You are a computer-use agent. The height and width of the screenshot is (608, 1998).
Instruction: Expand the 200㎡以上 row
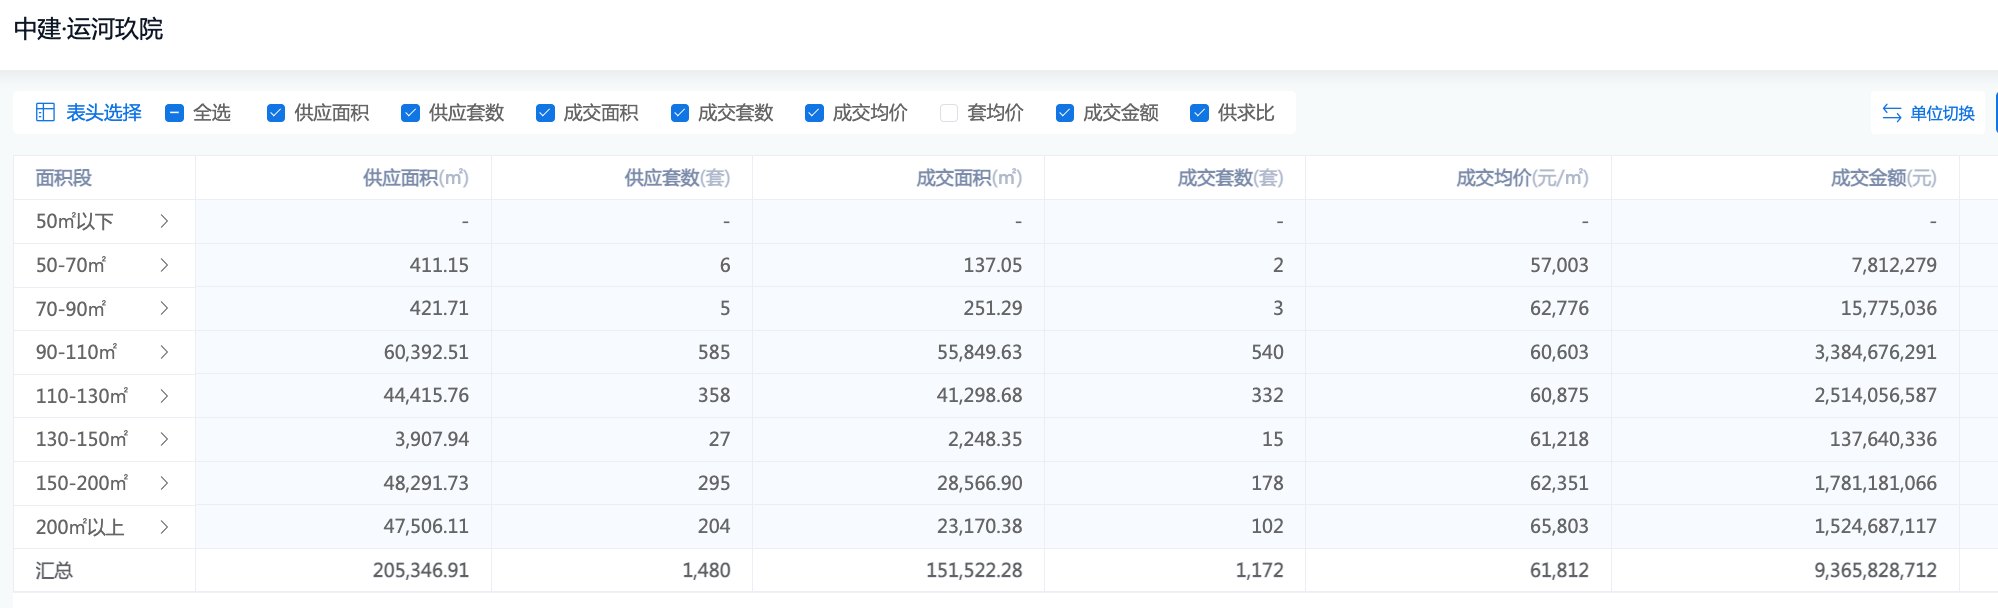(x=164, y=527)
